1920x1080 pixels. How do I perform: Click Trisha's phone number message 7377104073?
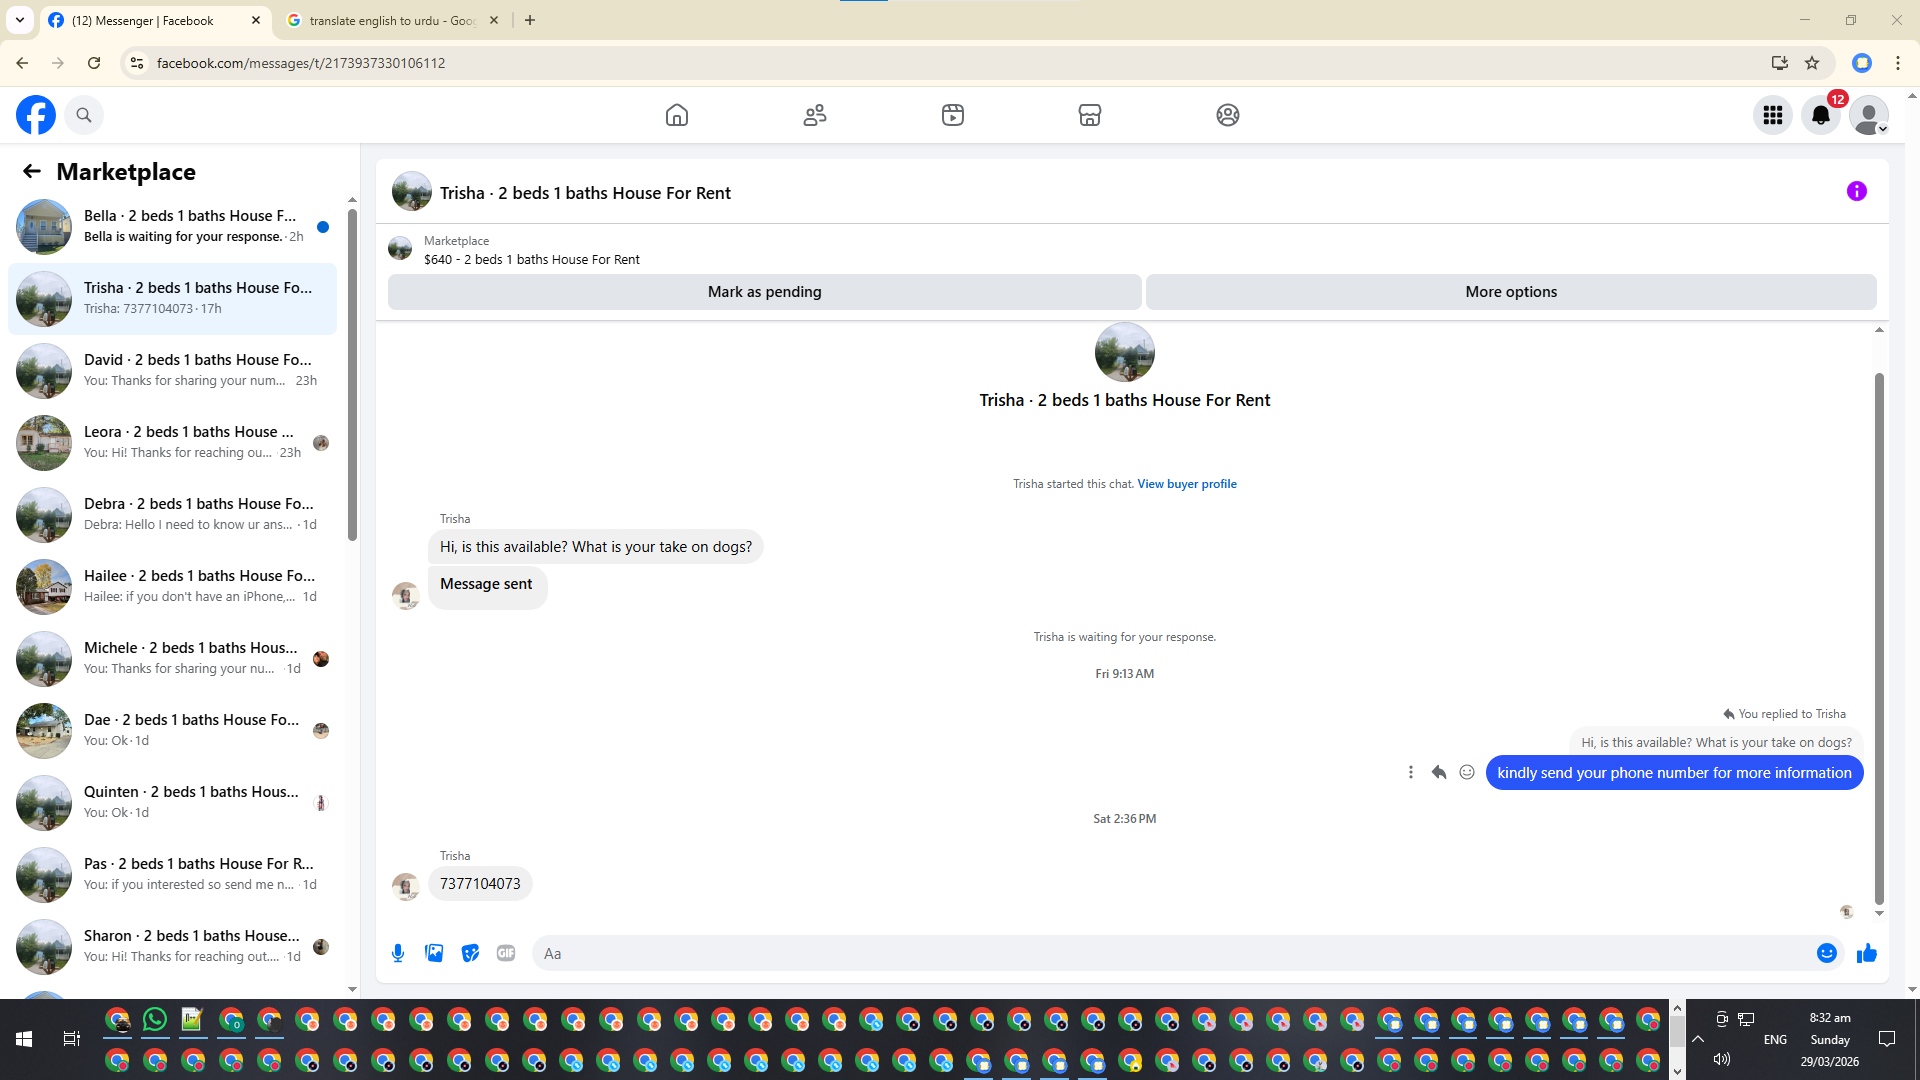point(480,884)
